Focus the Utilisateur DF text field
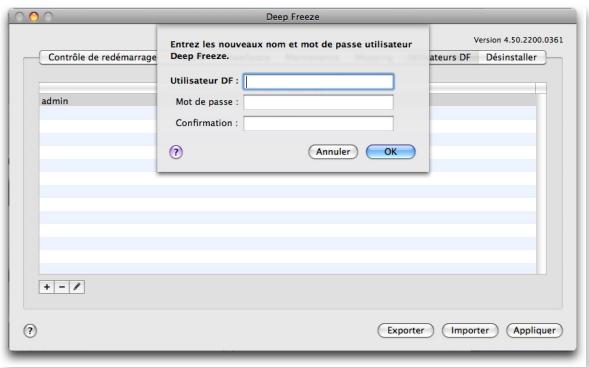This screenshot has width=589, height=368. coord(319,81)
